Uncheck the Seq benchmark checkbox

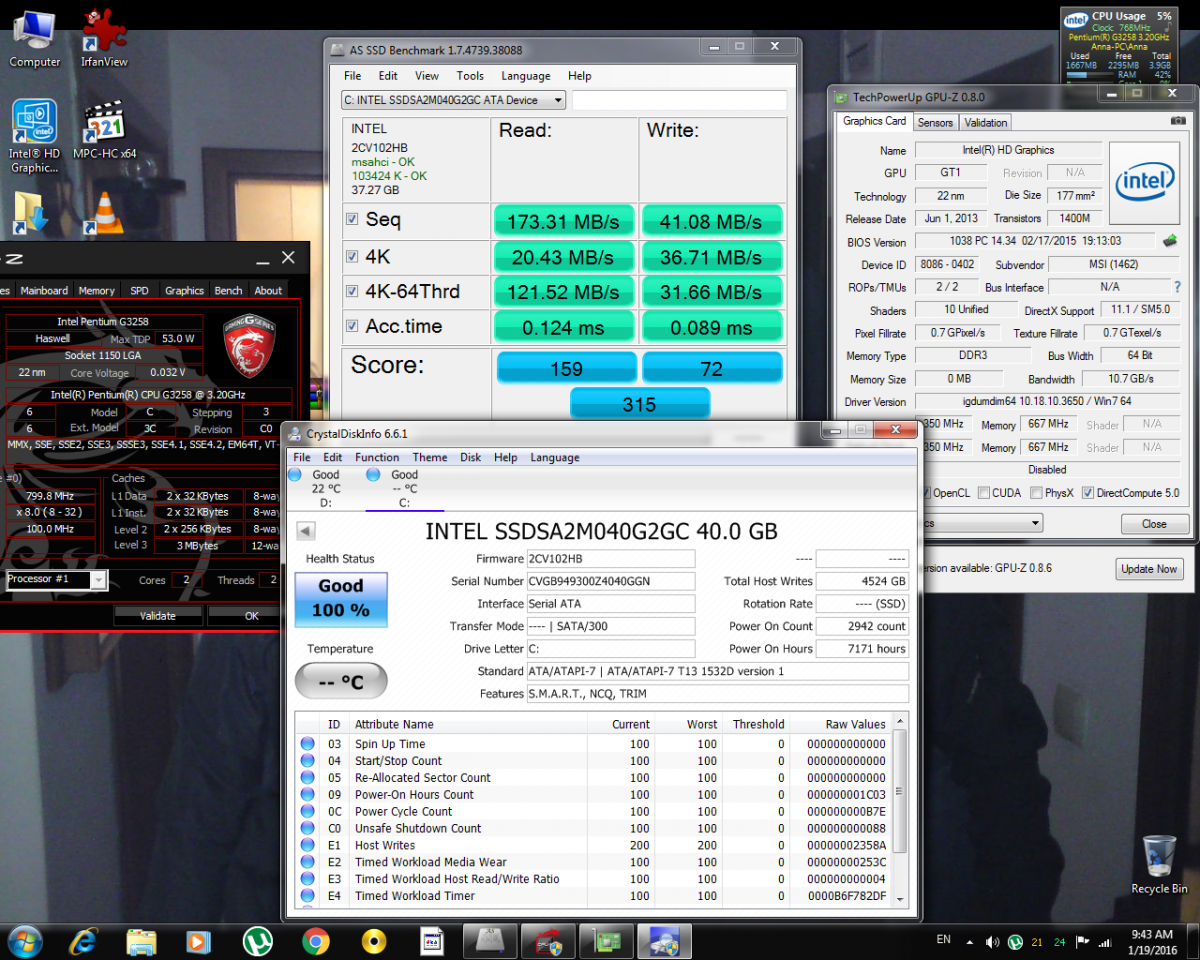coord(352,220)
